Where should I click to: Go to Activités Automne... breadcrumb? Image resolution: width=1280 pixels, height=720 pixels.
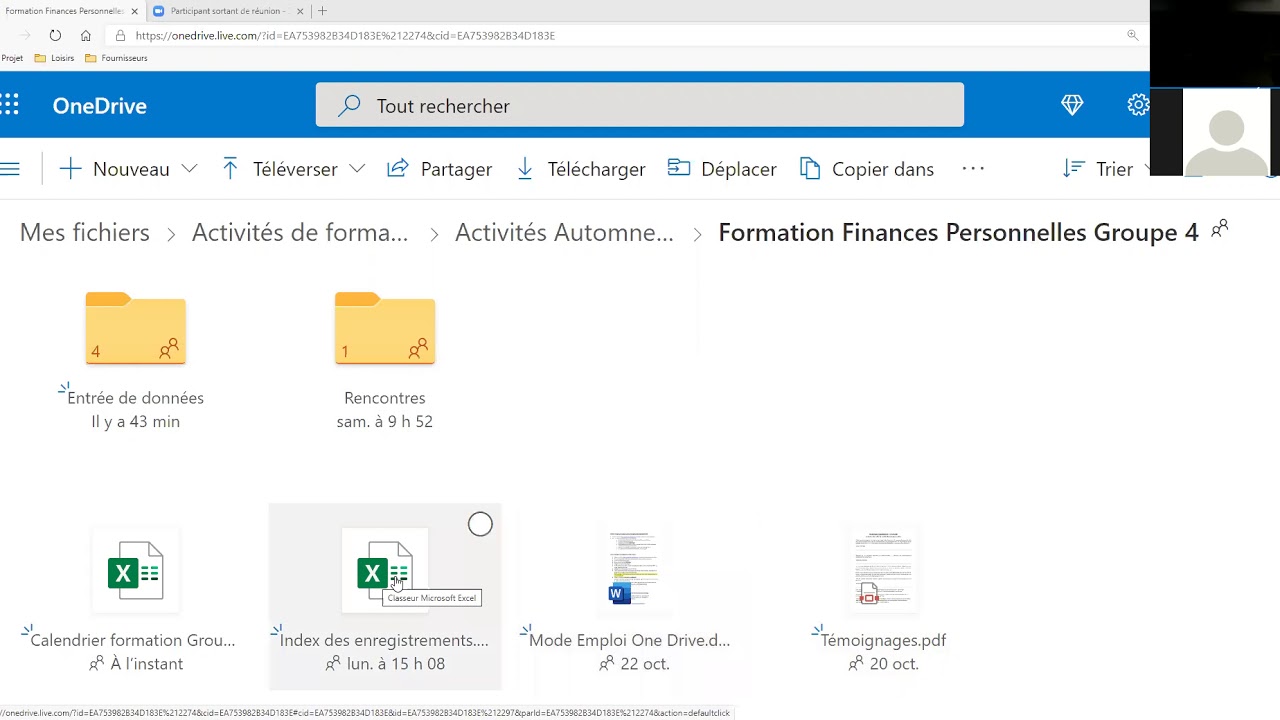pos(564,232)
